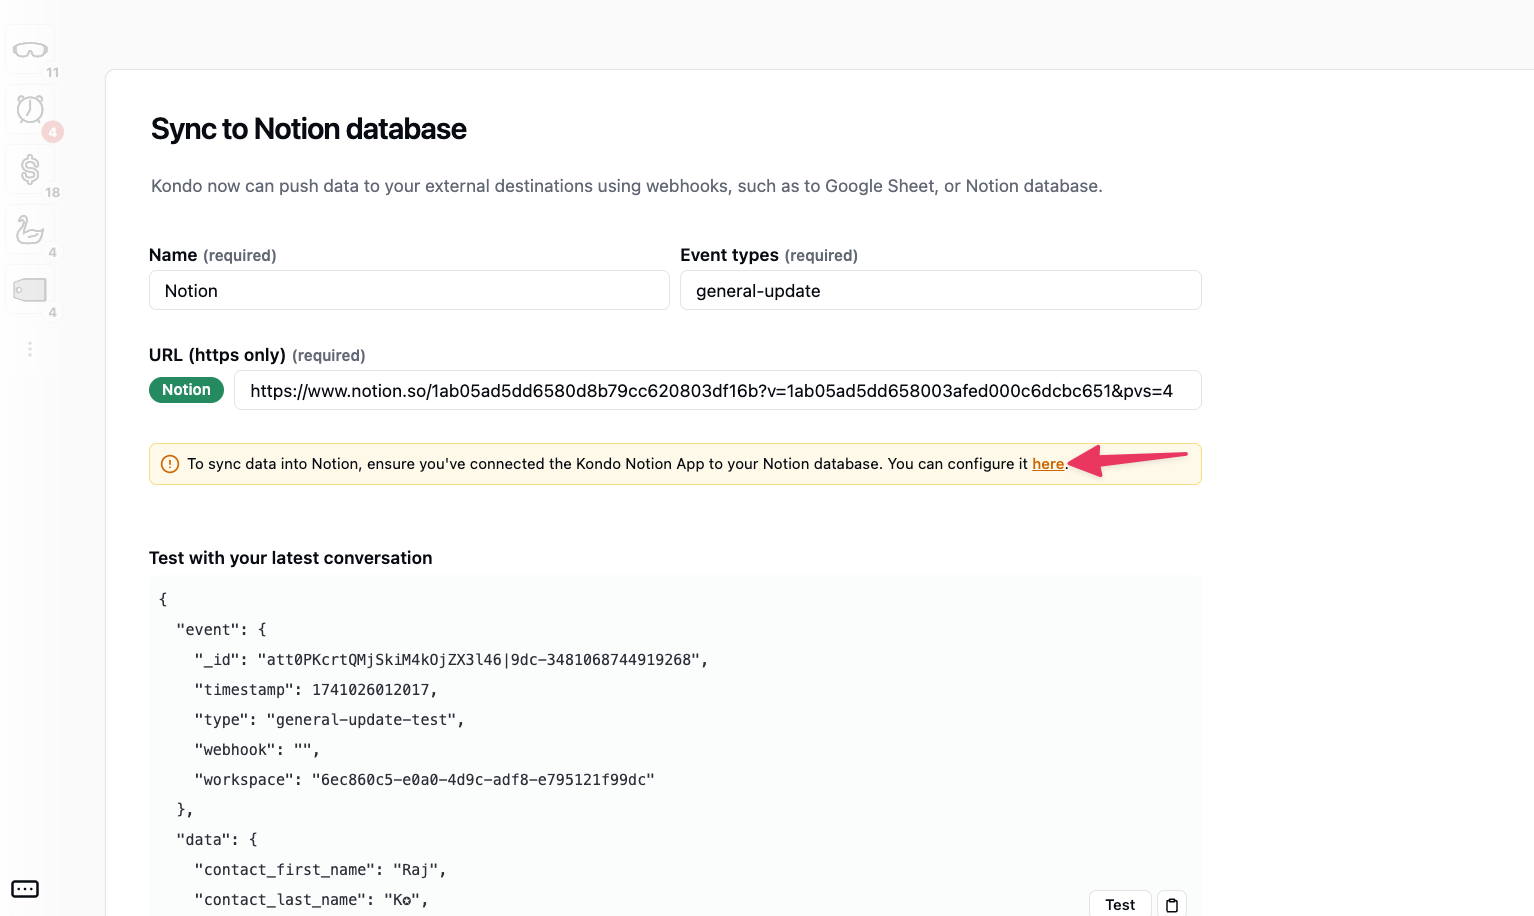Image resolution: width=1534 pixels, height=916 pixels.
Task: Click the vertical dots under sidebar icons
Action: click(x=30, y=349)
